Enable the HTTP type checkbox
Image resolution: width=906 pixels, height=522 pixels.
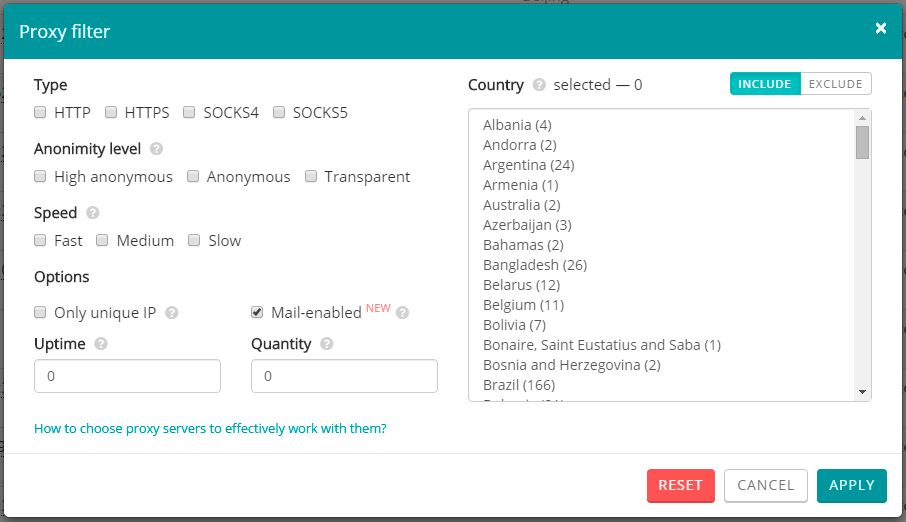pos(41,113)
